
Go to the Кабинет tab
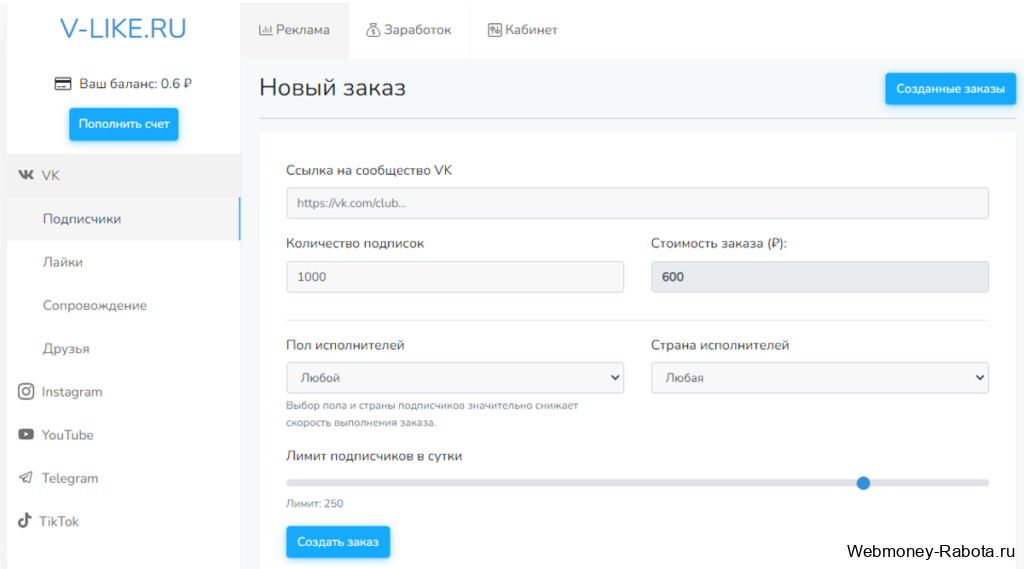pos(523,30)
